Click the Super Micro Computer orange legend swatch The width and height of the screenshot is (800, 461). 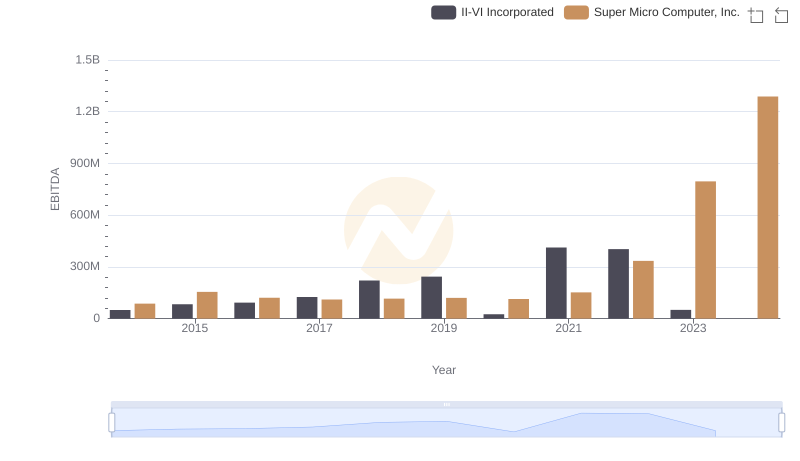click(x=576, y=12)
